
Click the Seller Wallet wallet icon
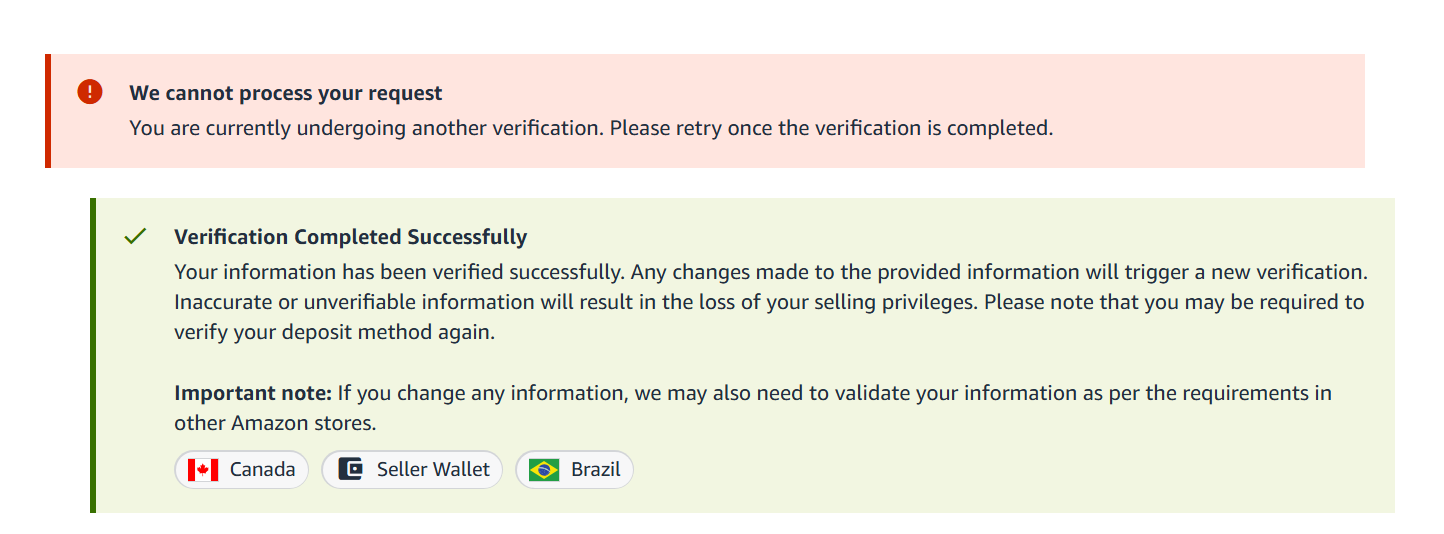(x=350, y=469)
